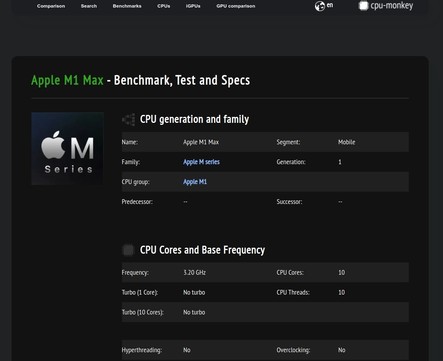443x361 pixels.
Task: Click the cpu-monkey site name text
Action: [392, 6]
